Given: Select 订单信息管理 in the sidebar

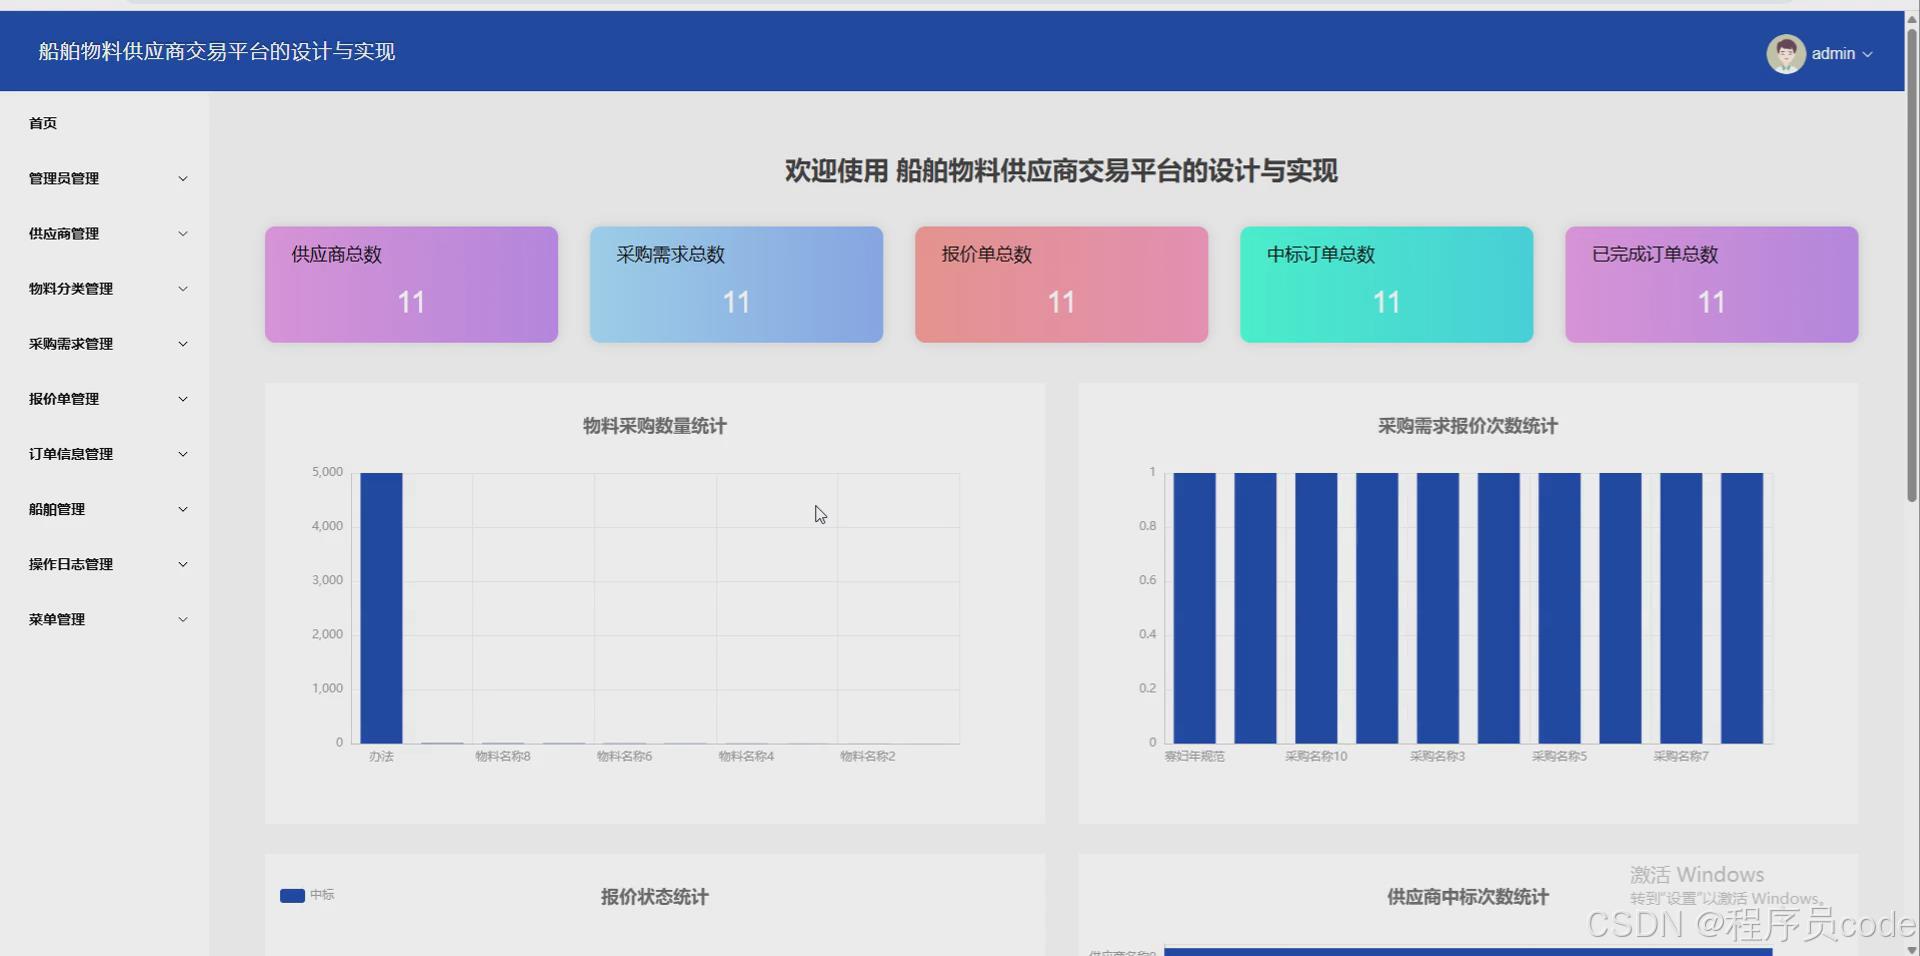Looking at the screenshot, I should [105, 453].
